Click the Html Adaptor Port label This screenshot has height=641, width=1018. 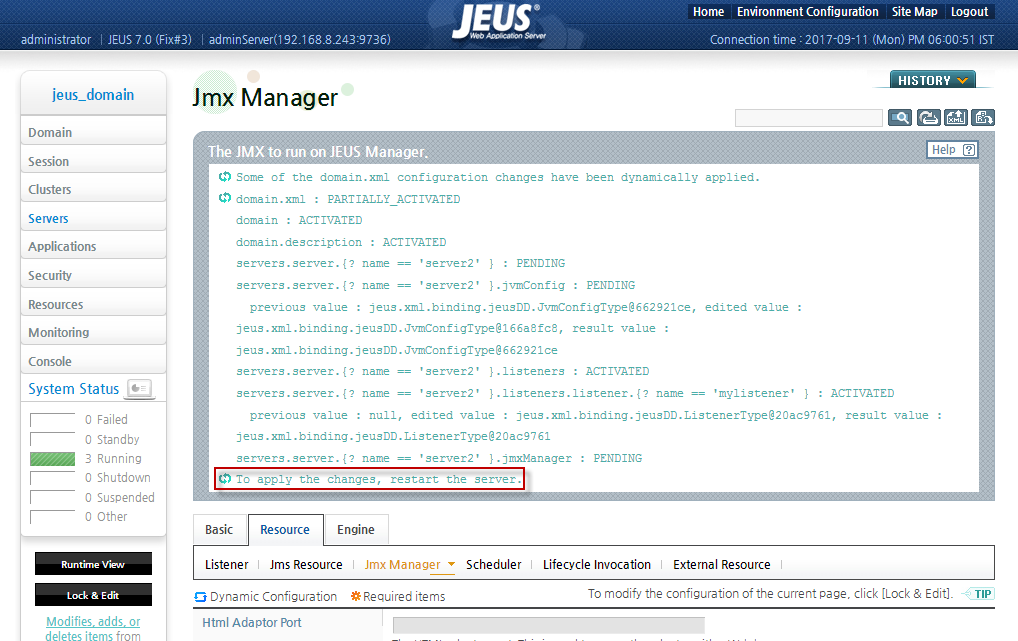pyautogui.click(x=252, y=622)
